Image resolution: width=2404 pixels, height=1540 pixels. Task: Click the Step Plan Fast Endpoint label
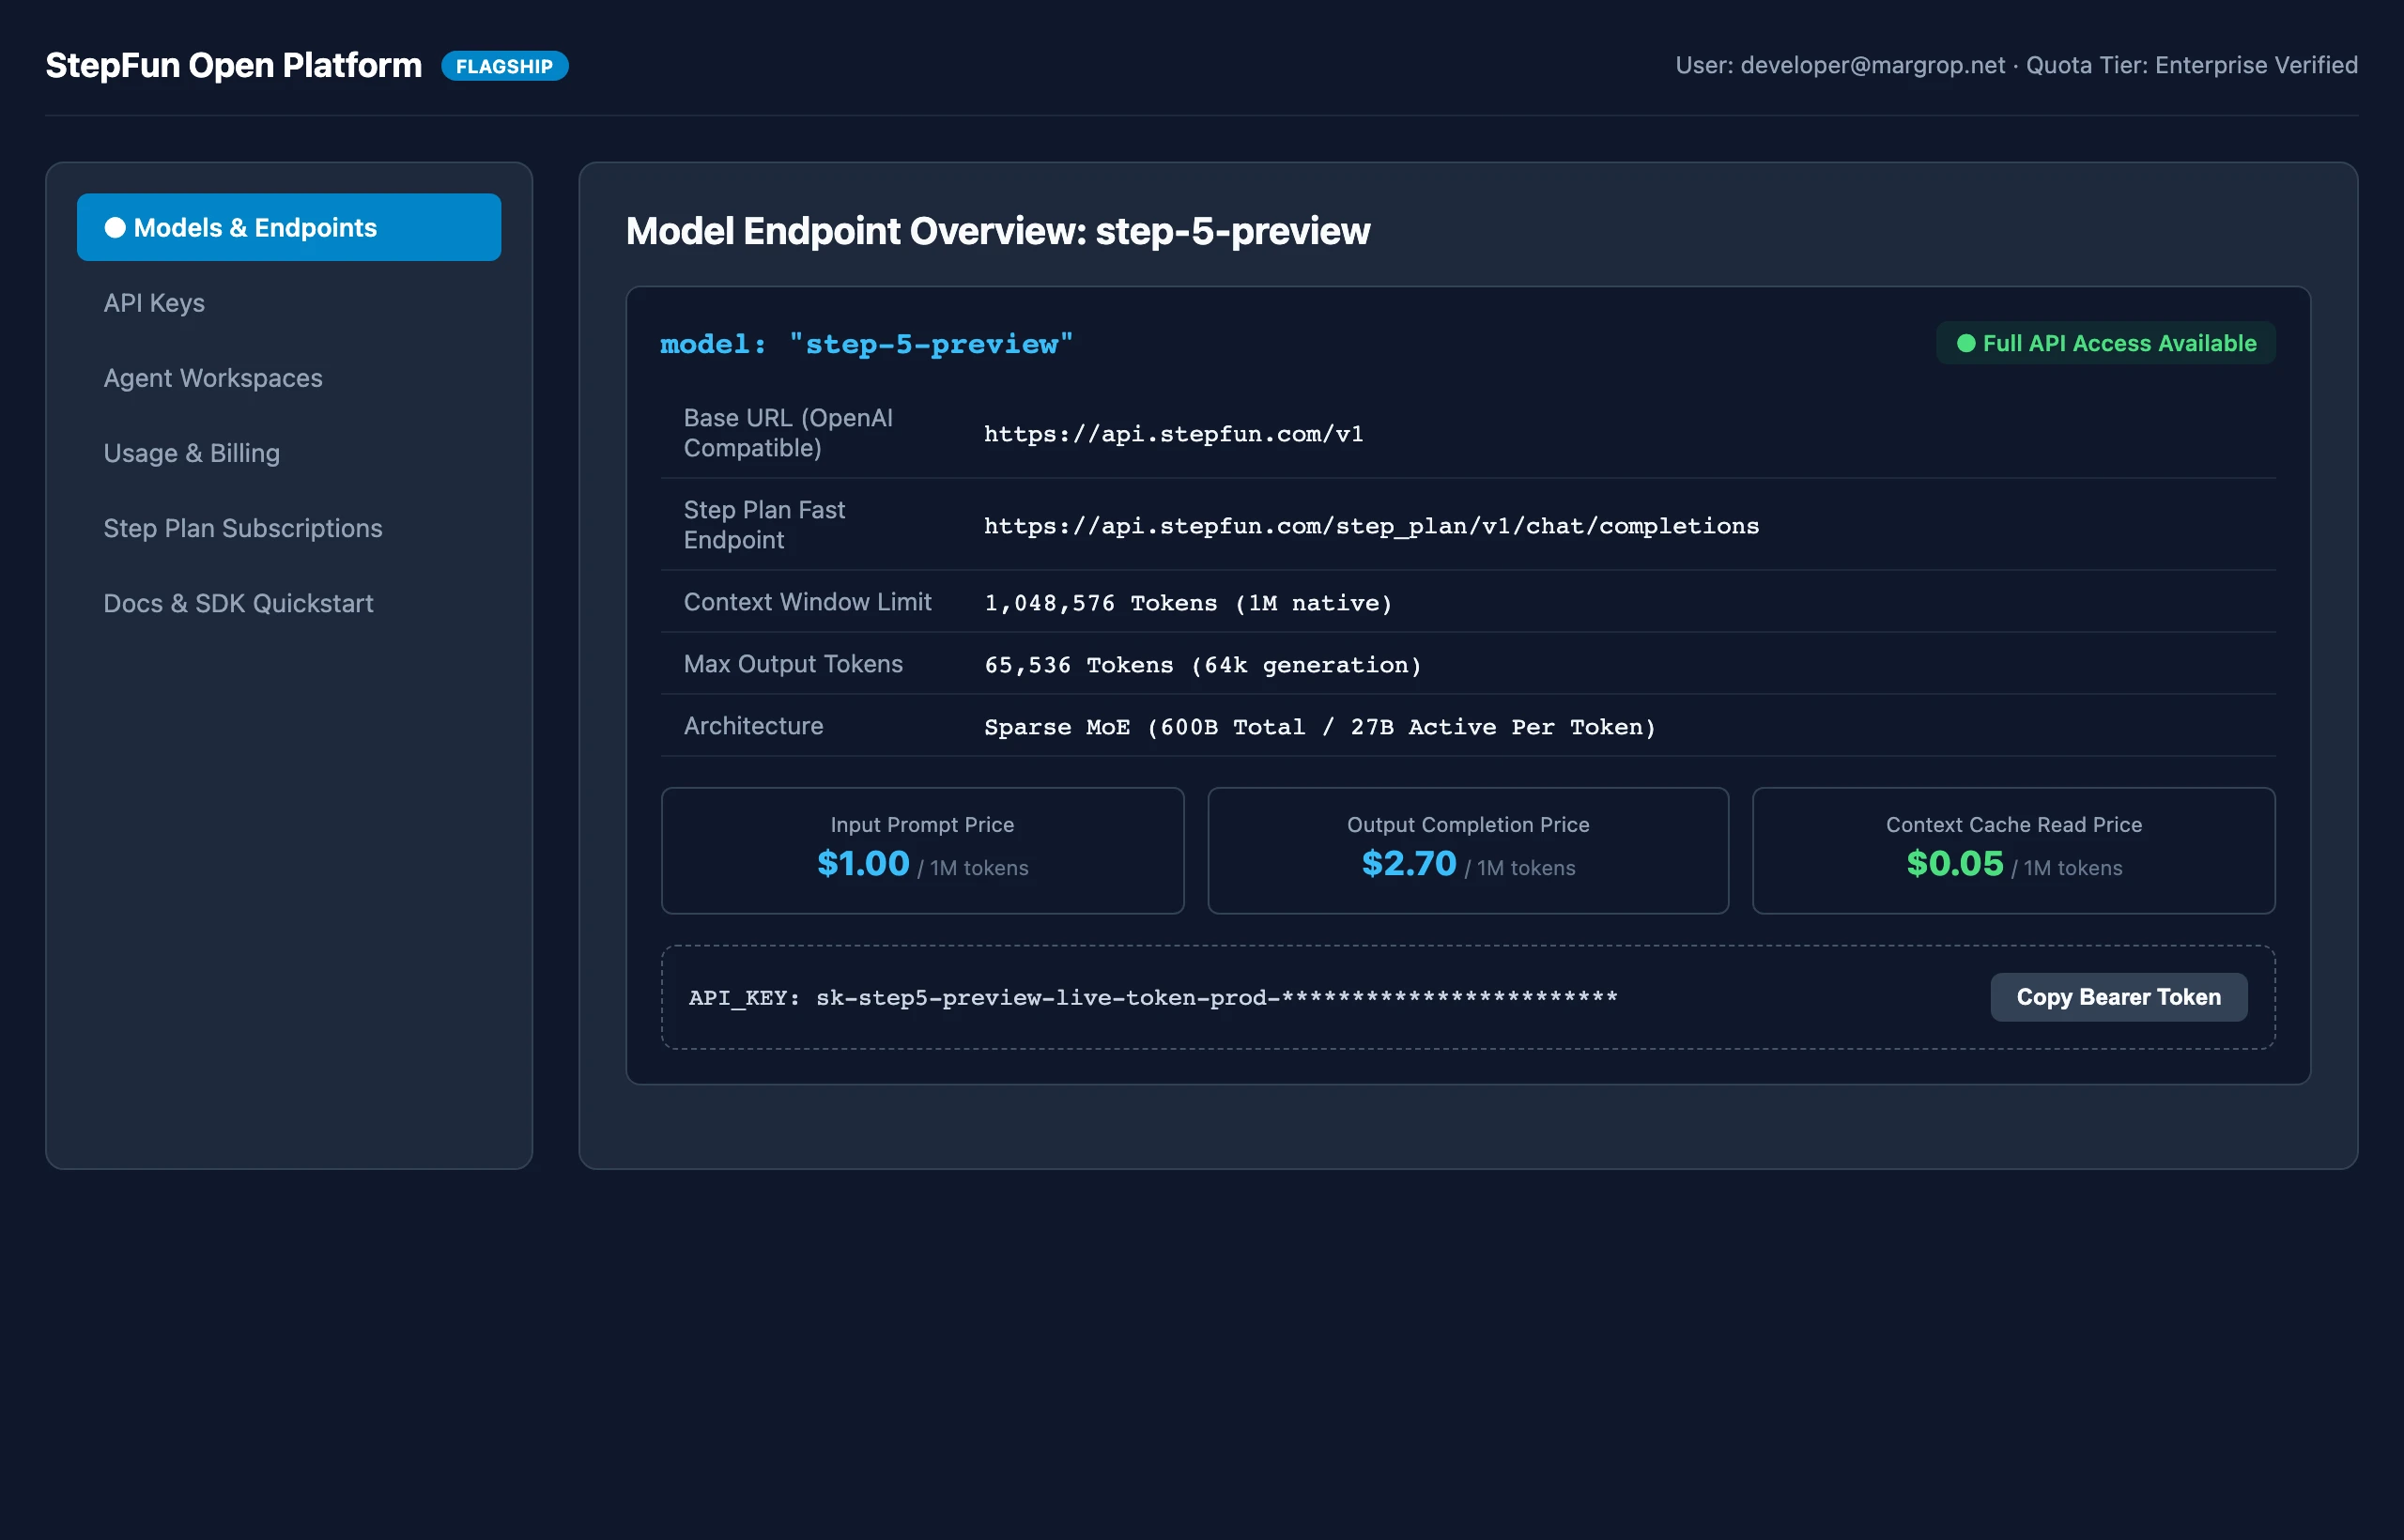764,525
